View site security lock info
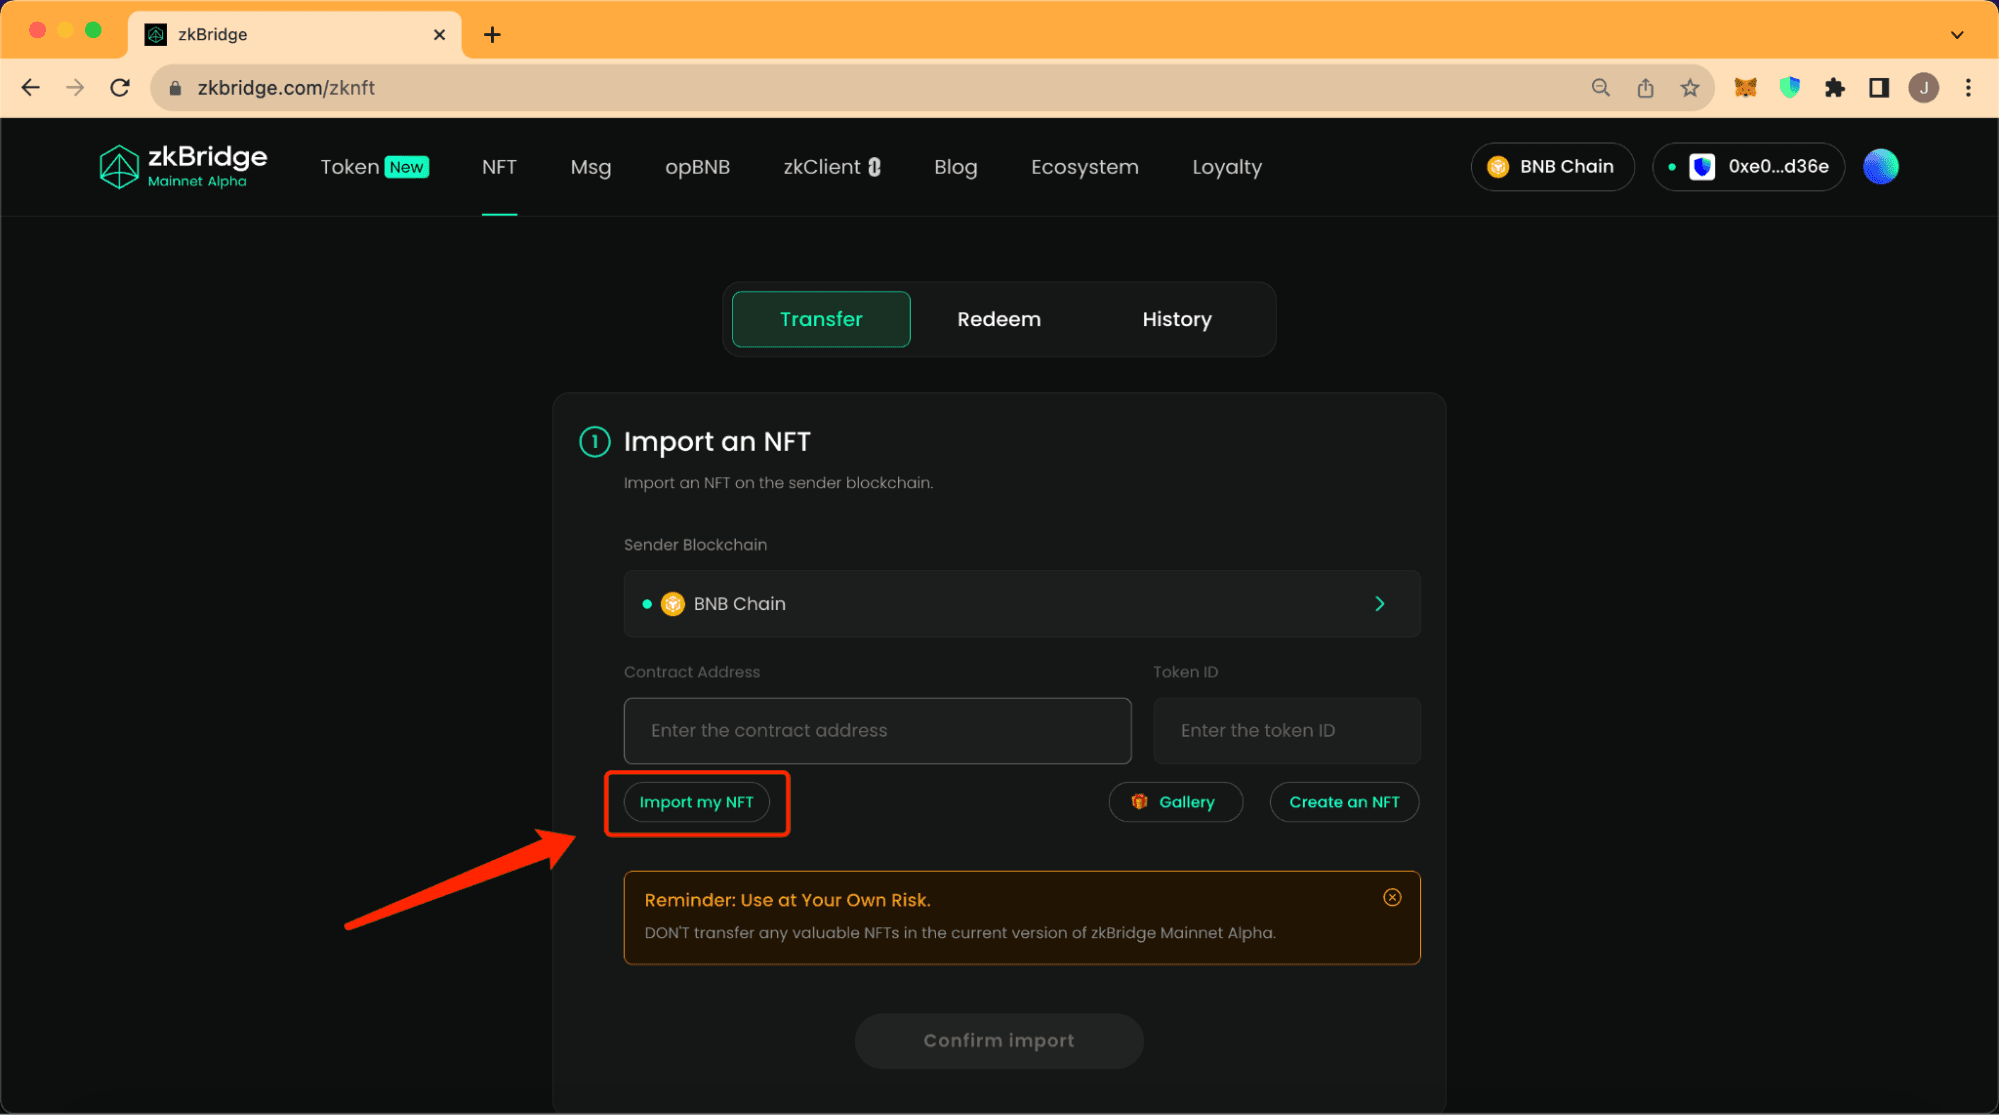Viewport: 1999px width, 1115px height. [176, 88]
